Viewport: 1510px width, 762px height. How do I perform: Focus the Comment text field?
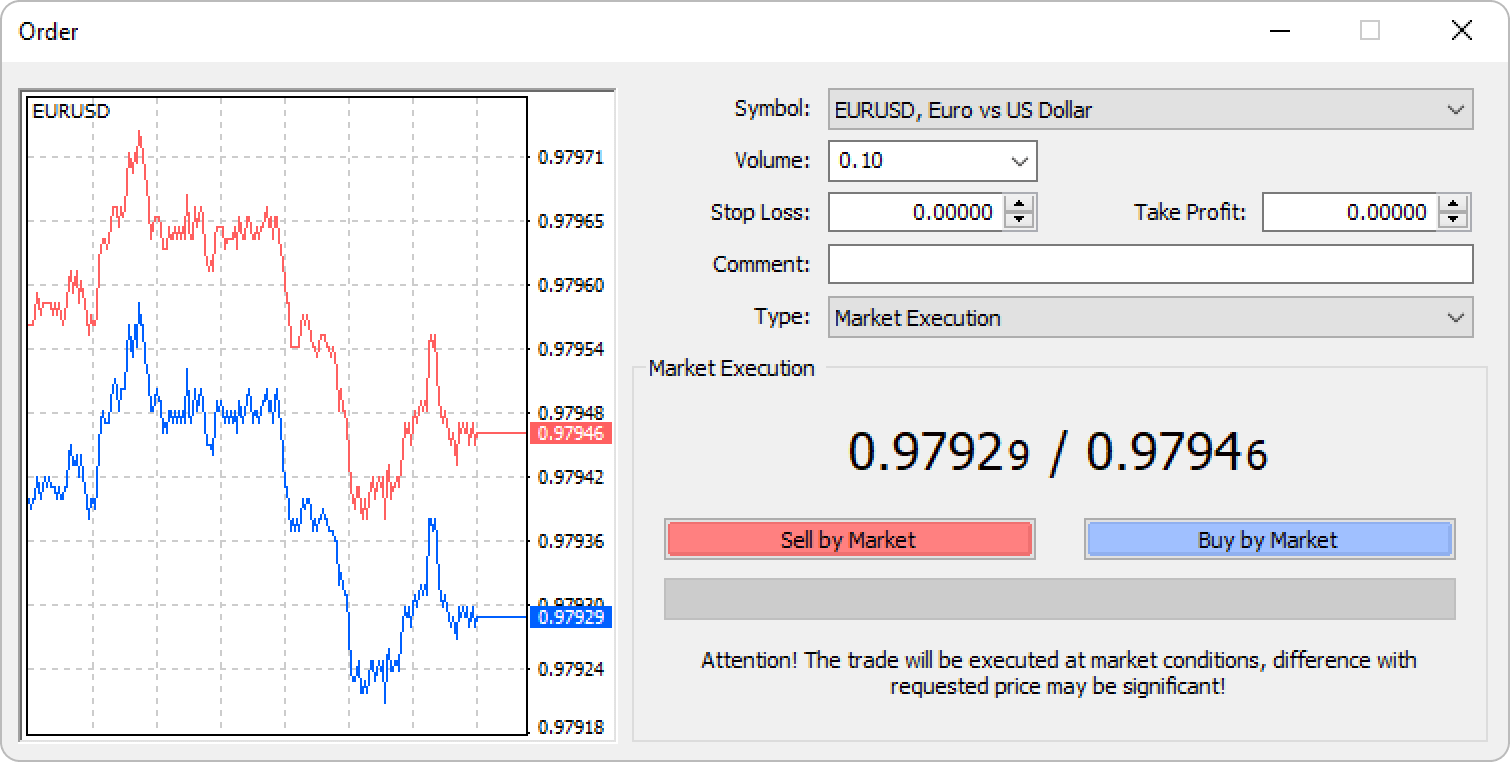tap(1150, 265)
